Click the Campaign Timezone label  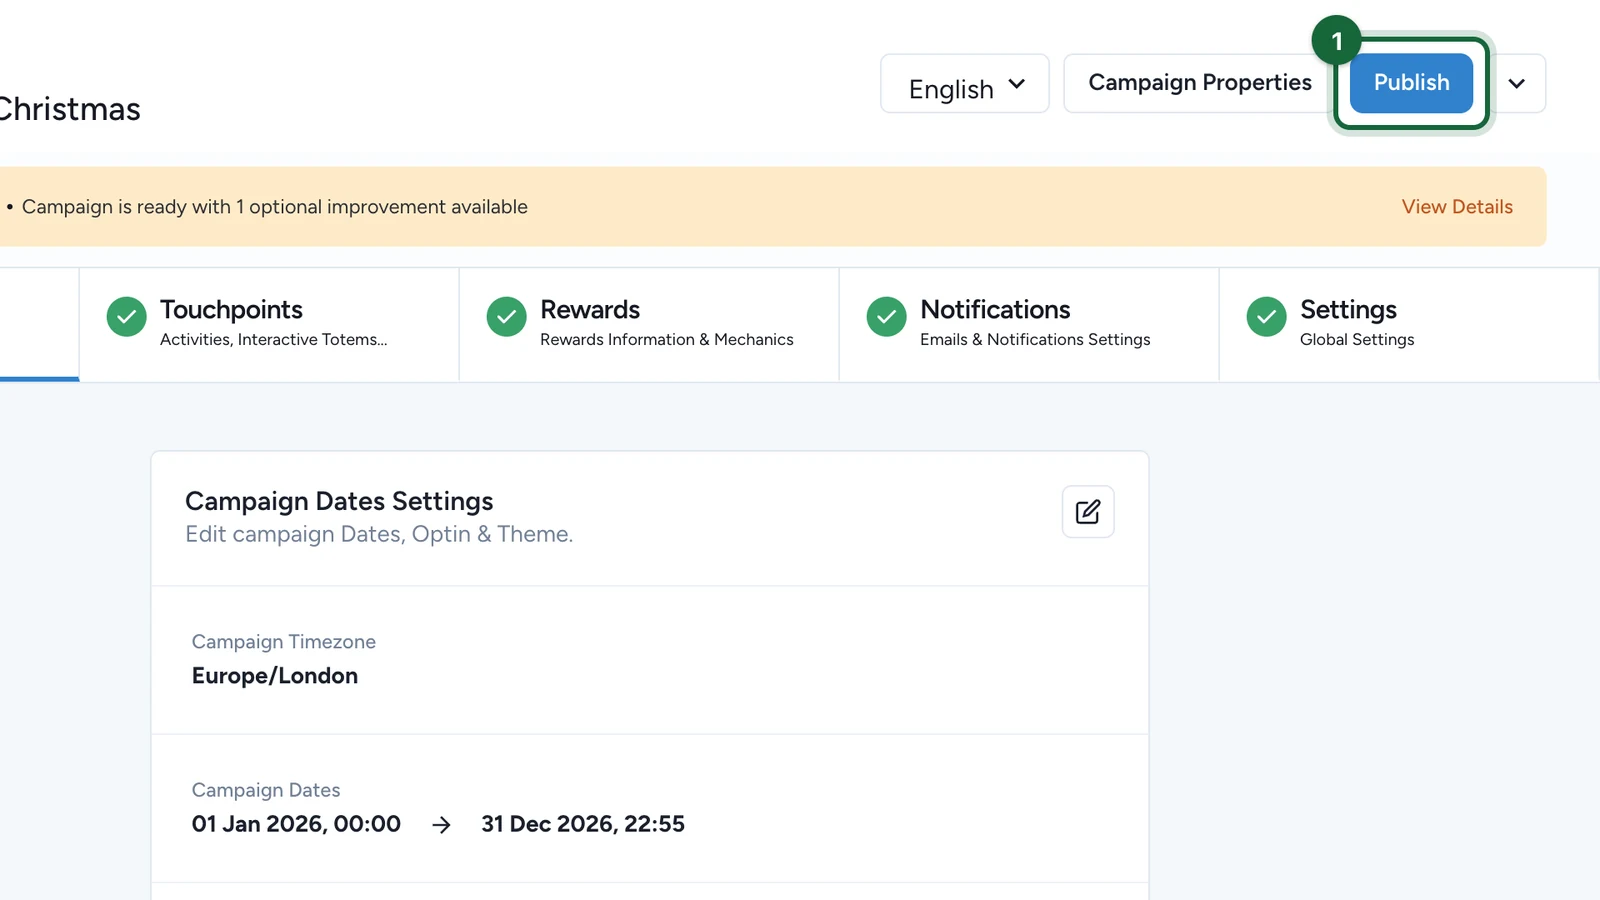click(x=284, y=642)
